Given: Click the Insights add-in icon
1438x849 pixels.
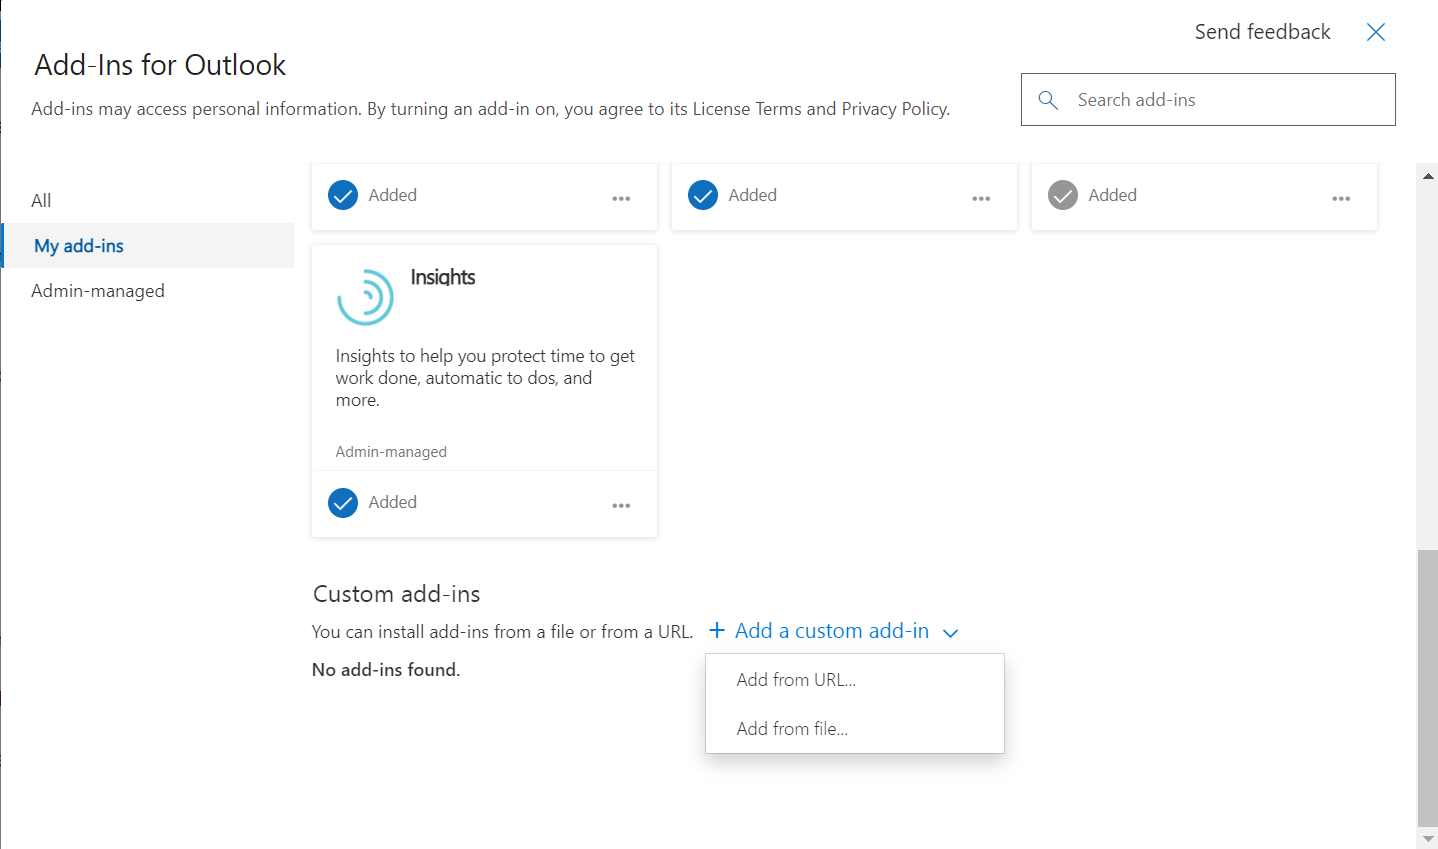Looking at the screenshot, I should click(x=365, y=296).
